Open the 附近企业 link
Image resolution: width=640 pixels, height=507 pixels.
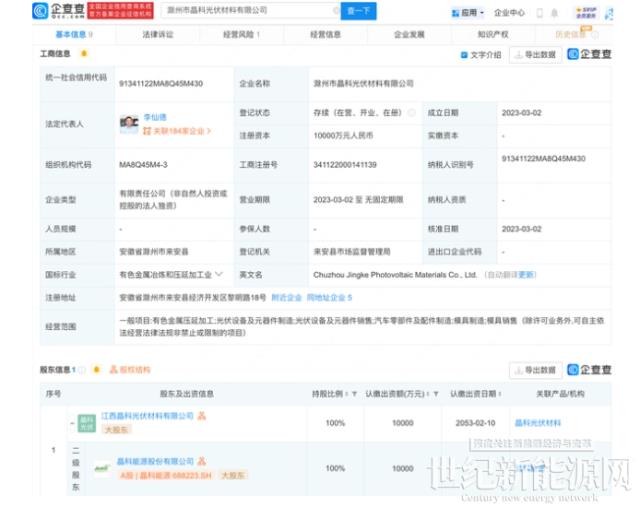(x=287, y=298)
